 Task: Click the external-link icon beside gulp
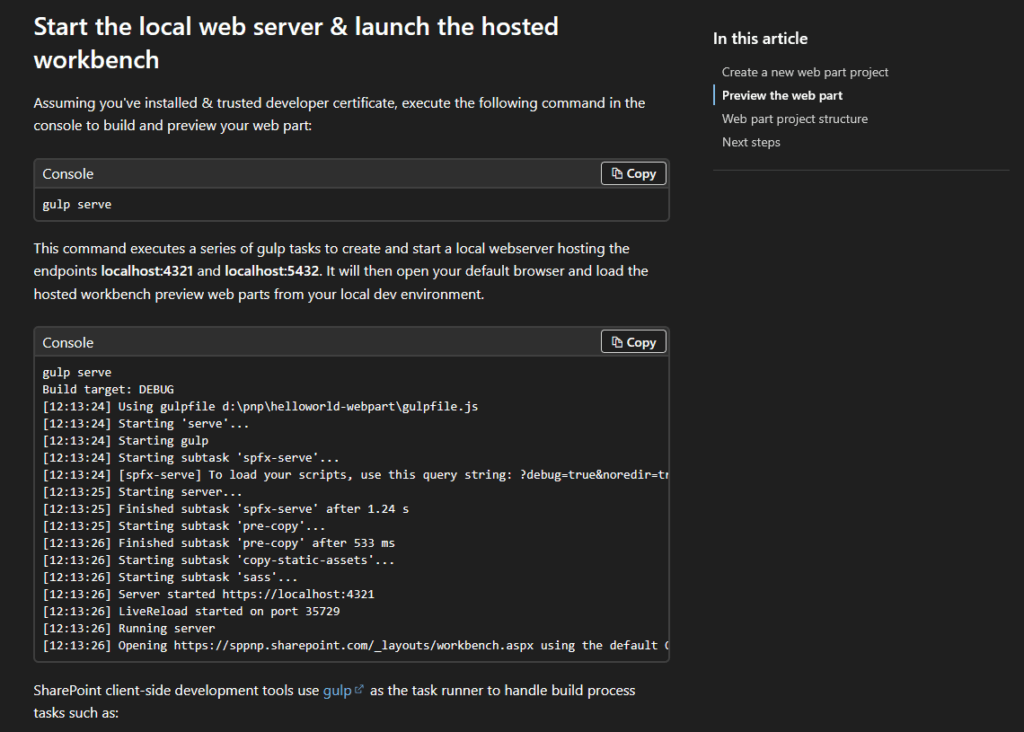coord(359,690)
